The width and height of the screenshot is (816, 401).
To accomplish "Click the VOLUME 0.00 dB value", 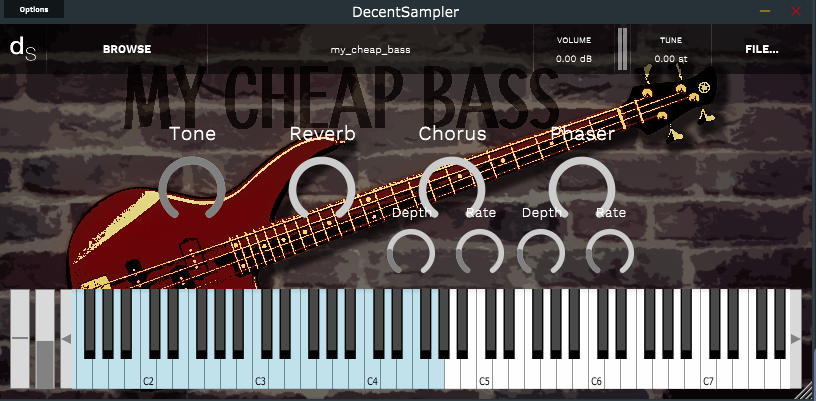I will (x=574, y=59).
